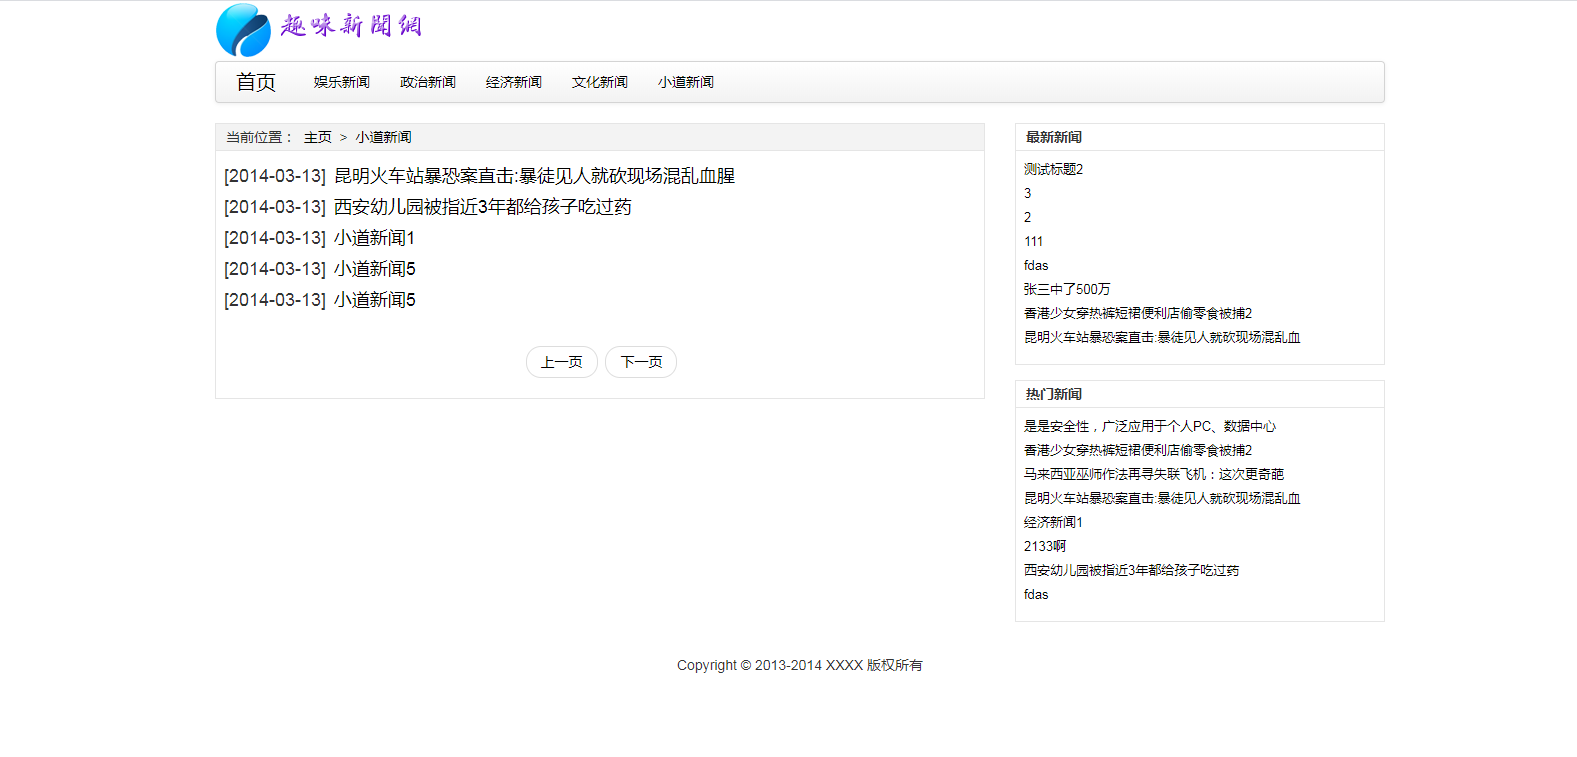Open 测试标题2 in 最新新闻
Image resolution: width=1577 pixels, height=757 pixels.
1054,169
